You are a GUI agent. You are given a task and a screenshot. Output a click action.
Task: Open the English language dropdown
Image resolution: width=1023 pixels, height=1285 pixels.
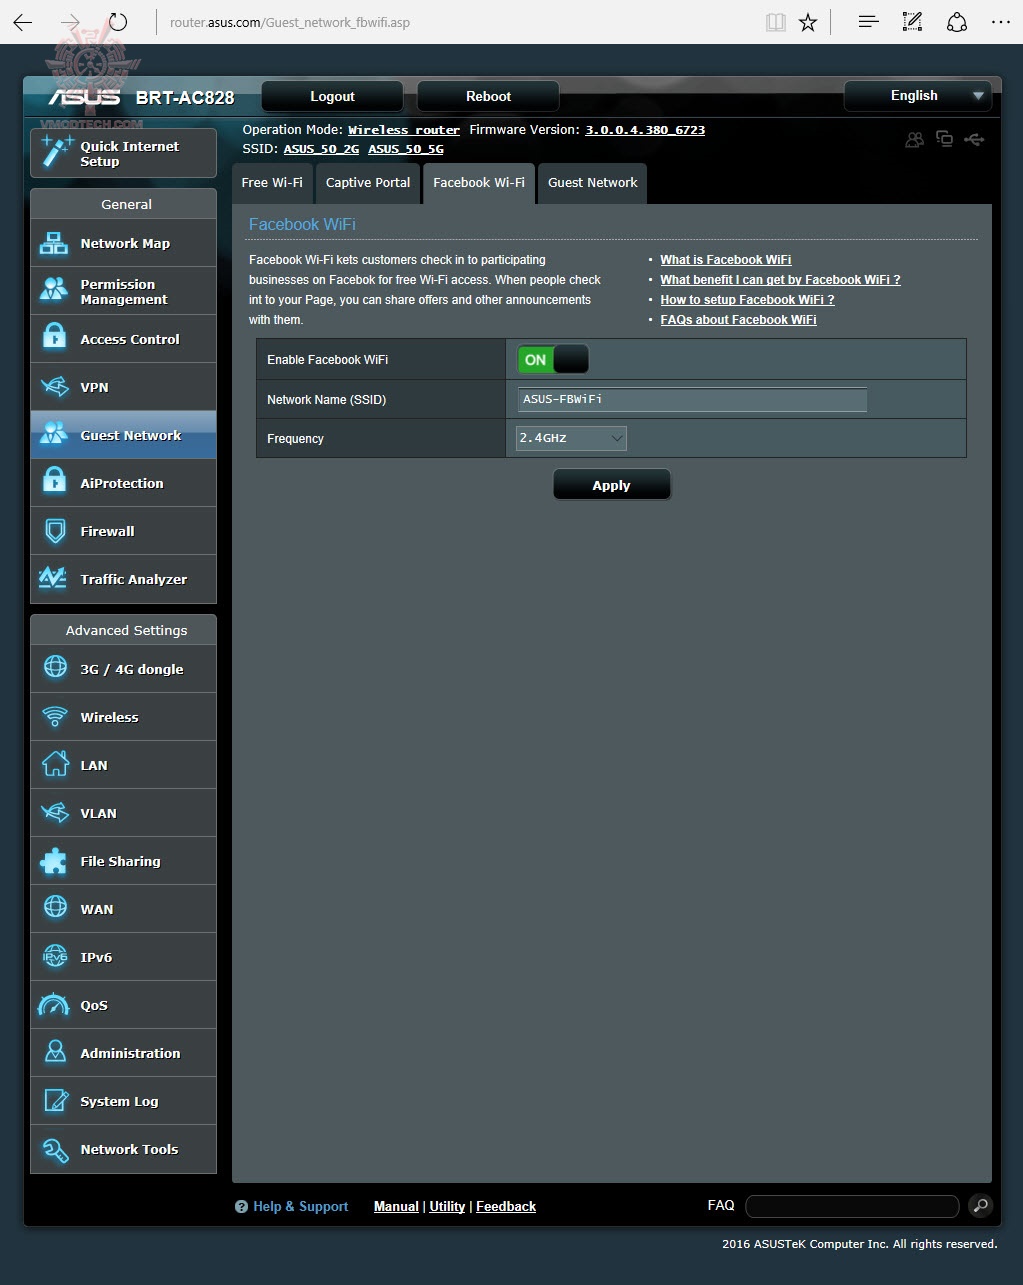tap(917, 96)
